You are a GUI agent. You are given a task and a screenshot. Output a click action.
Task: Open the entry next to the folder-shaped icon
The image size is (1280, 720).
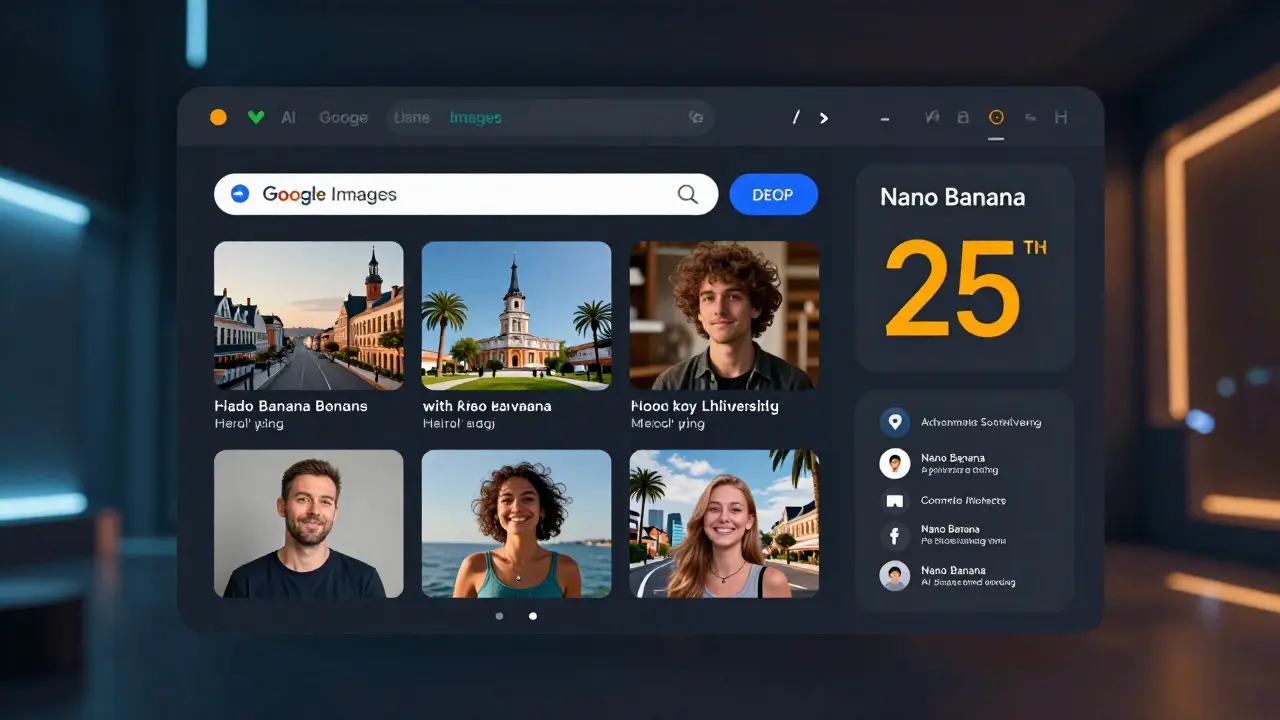pos(963,500)
